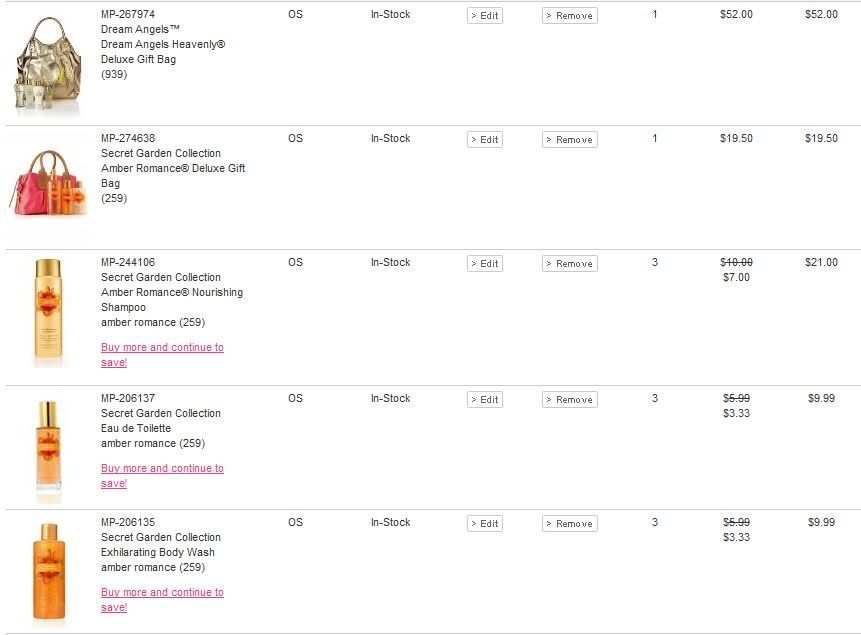Follow 'Buy more' link under Body Wash
Screen dimensions: 861x635
click(x=162, y=600)
